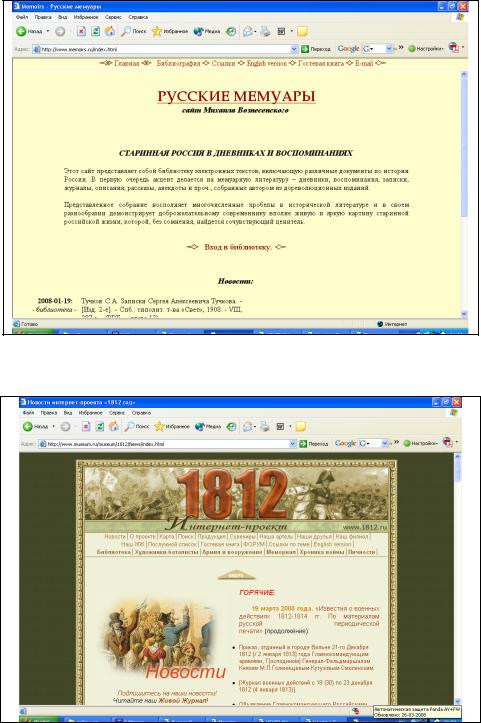Image resolution: width=481 pixels, height=723 pixels.
Task: Open ФОРУМ link on 1812 site
Action: 254,545
